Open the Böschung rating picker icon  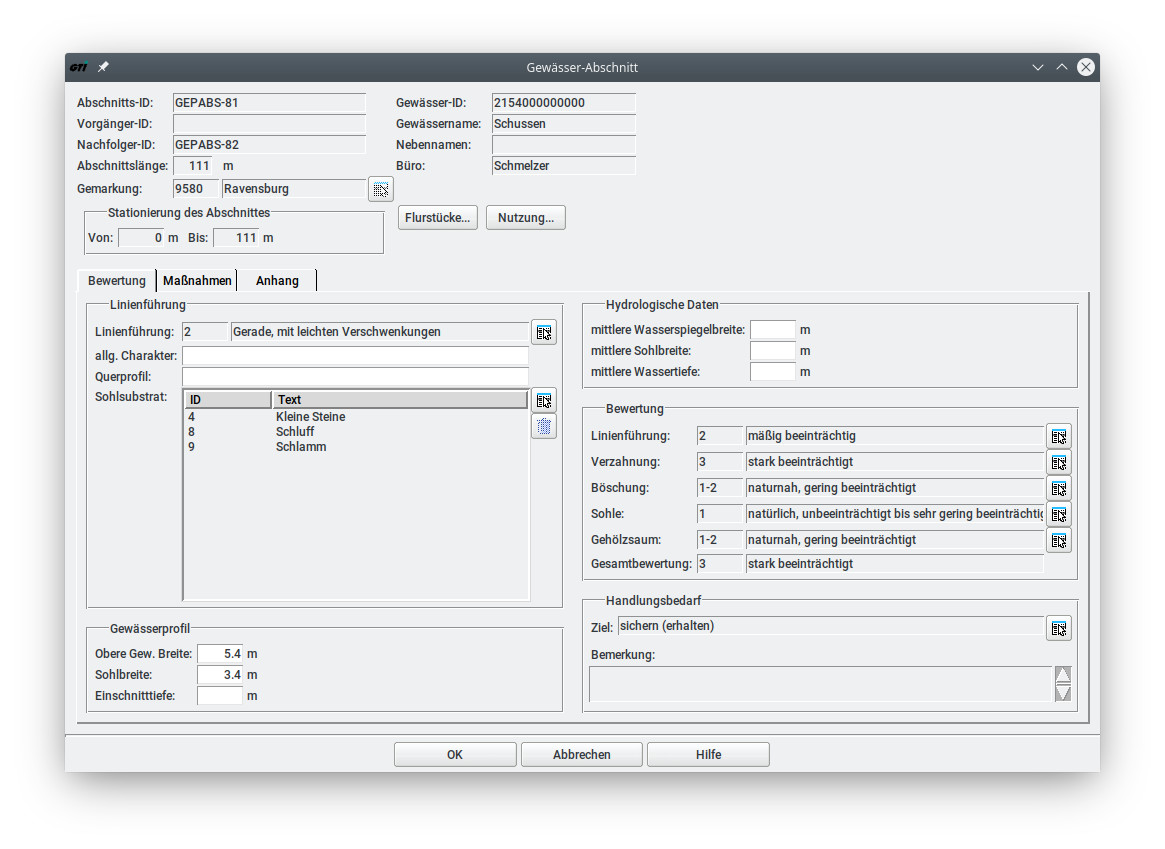[x=1059, y=488]
